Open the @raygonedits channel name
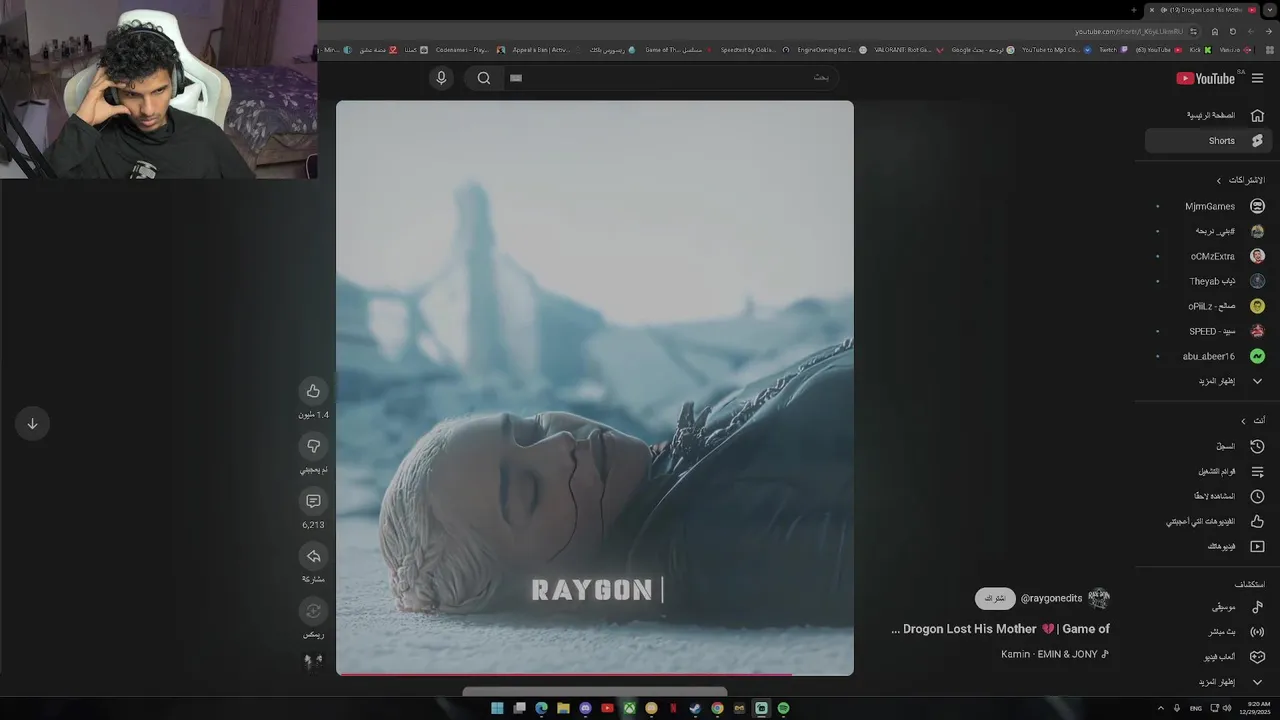Image resolution: width=1280 pixels, height=720 pixels. pyautogui.click(x=1051, y=598)
